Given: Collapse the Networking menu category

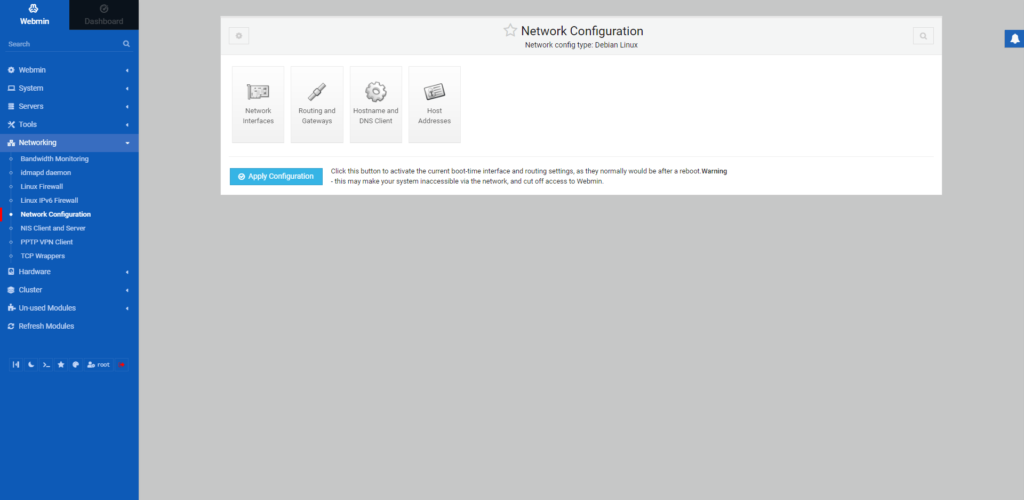Looking at the screenshot, I should (69, 143).
